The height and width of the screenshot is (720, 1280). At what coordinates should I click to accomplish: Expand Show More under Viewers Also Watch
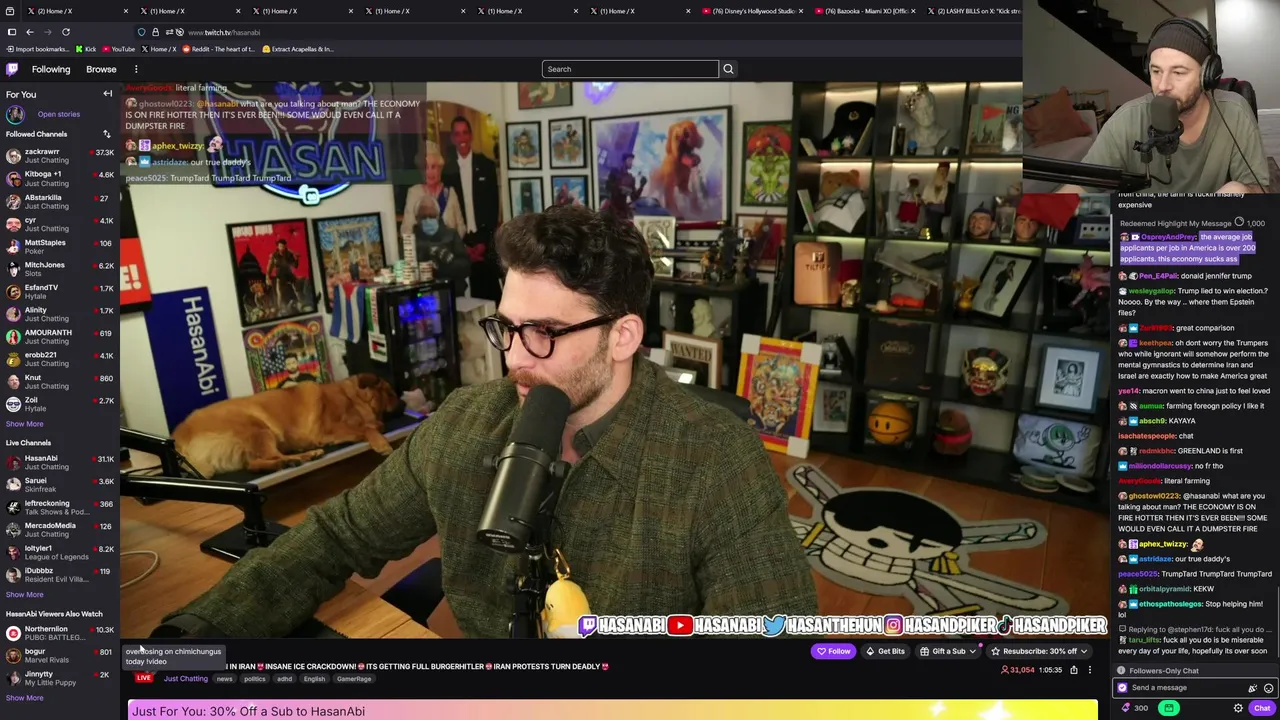click(x=25, y=698)
